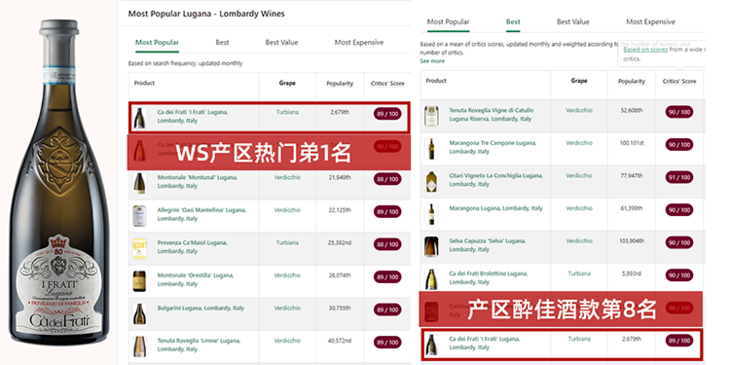Click Selva Capuzza 'Selva' bottle thumbnail
Image resolution: width=730 pixels, height=365 pixels.
[431, 246]
